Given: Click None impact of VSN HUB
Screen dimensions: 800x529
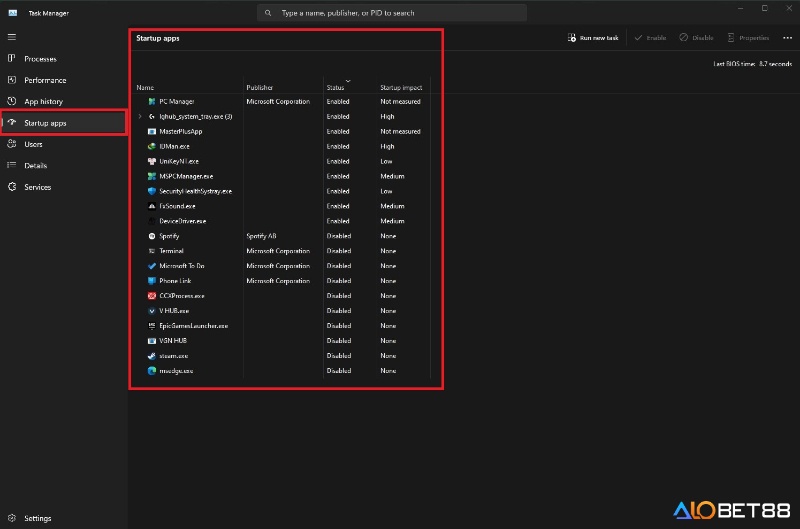Looking at the screenshot, I should pos(388,341).
